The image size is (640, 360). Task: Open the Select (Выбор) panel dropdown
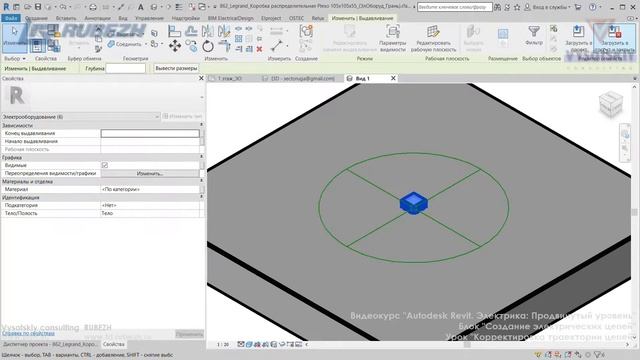tap(15, 59)
